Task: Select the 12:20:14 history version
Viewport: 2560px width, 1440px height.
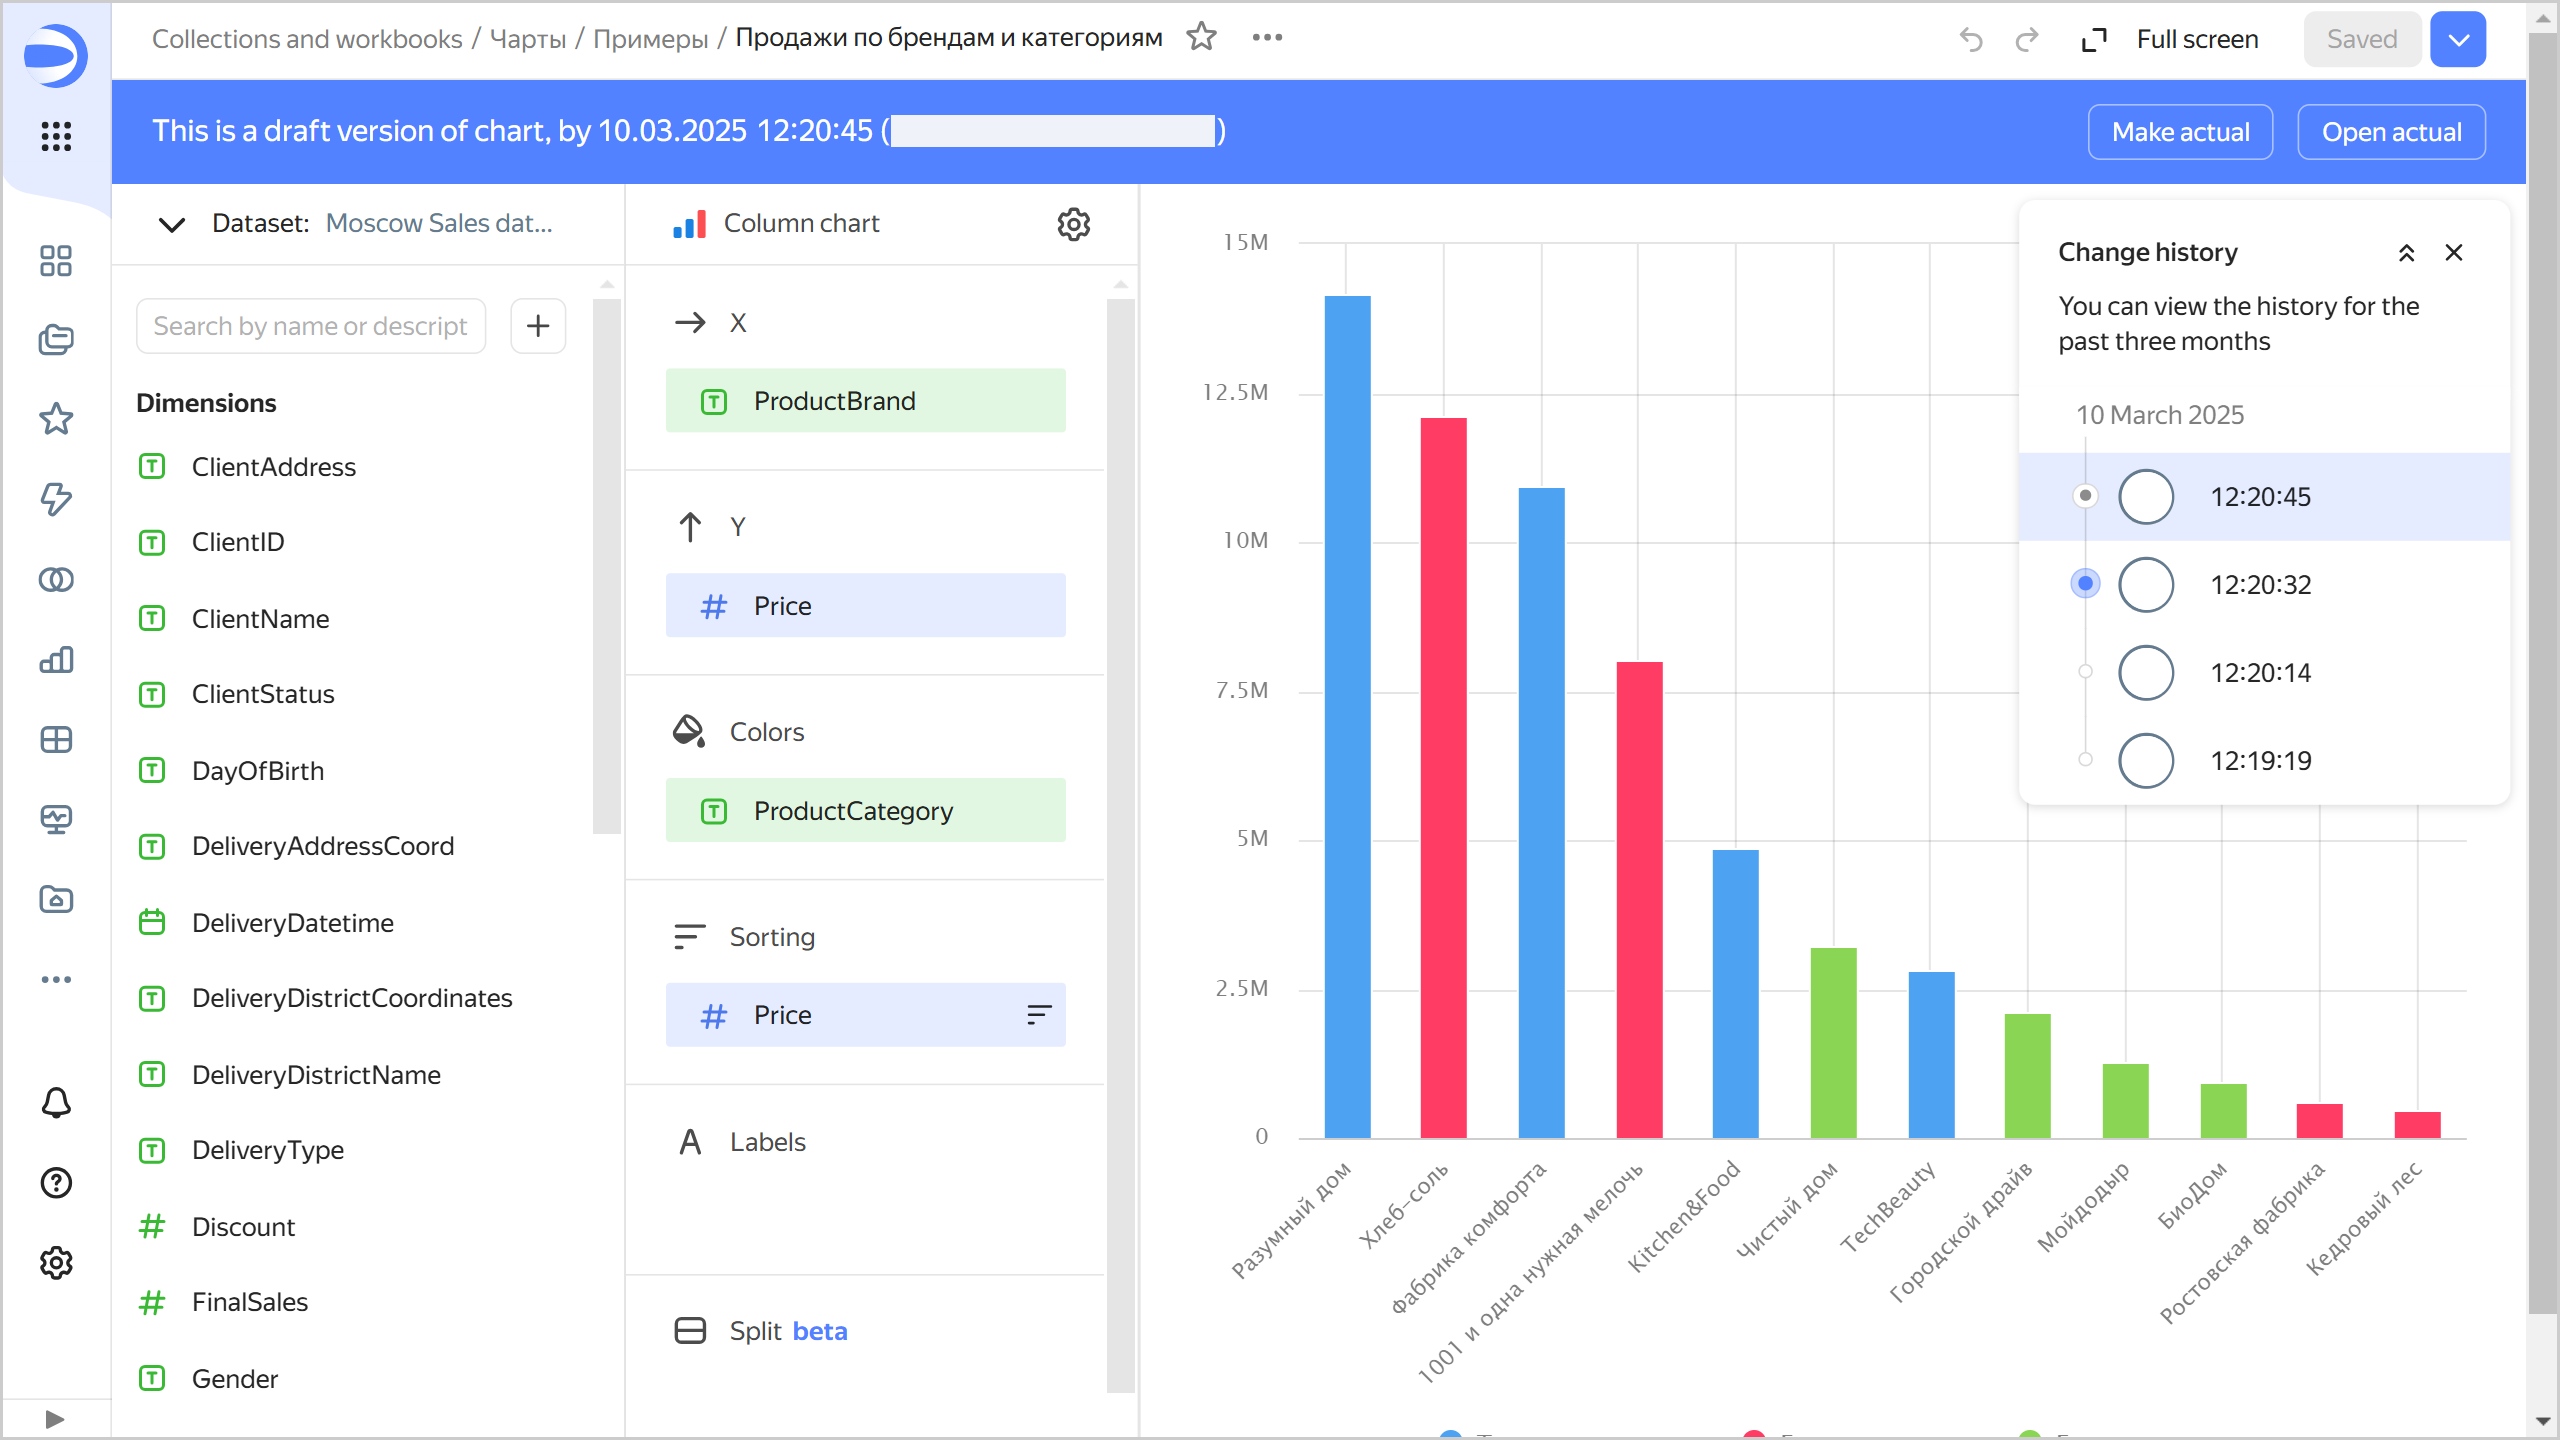Action: [x=2146, y=673]
